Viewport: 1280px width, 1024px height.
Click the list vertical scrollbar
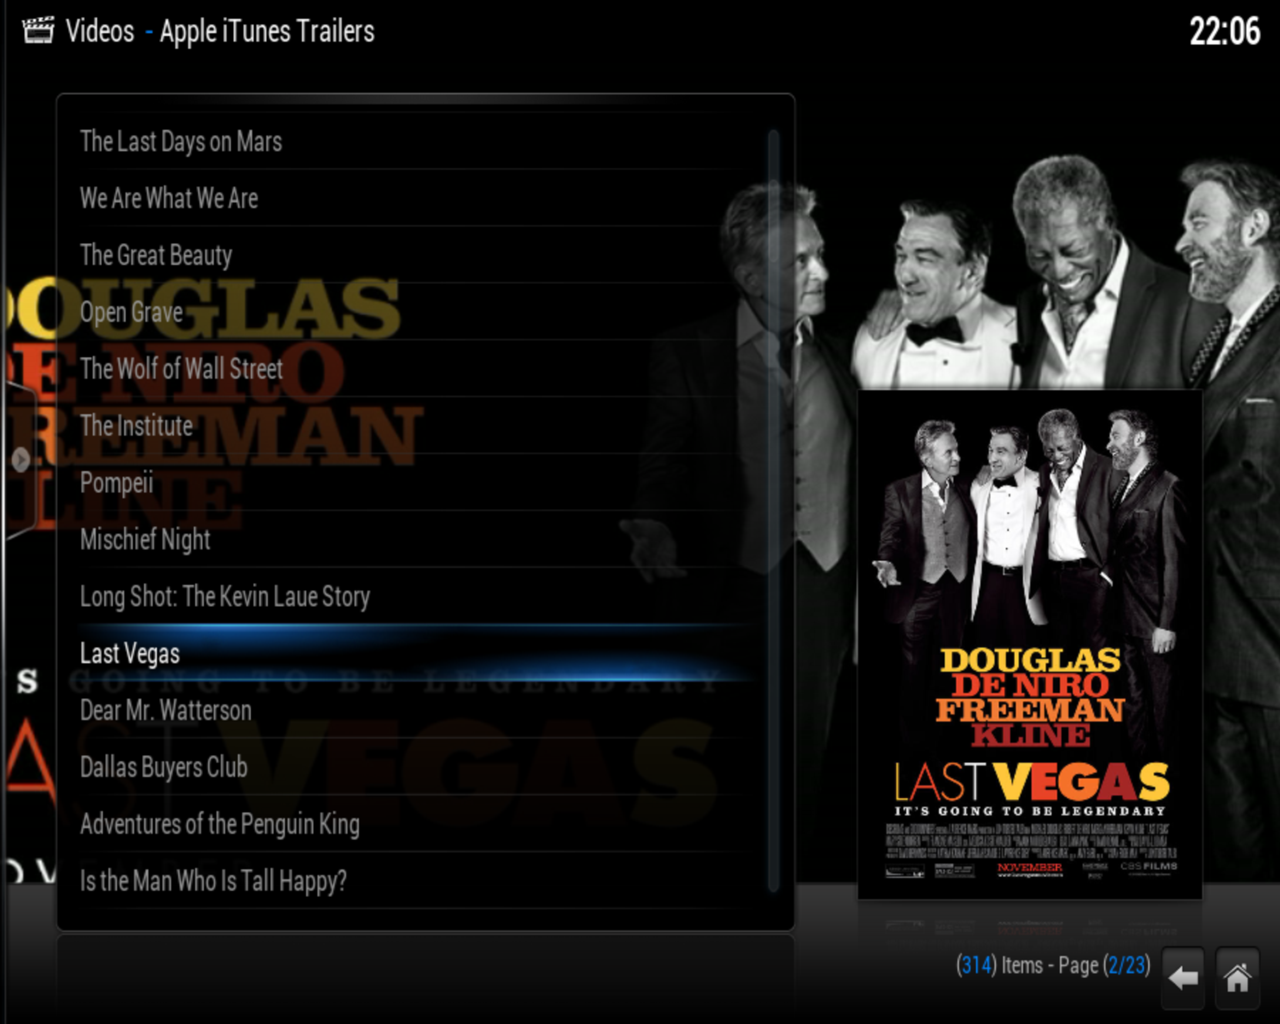point(773,510)
